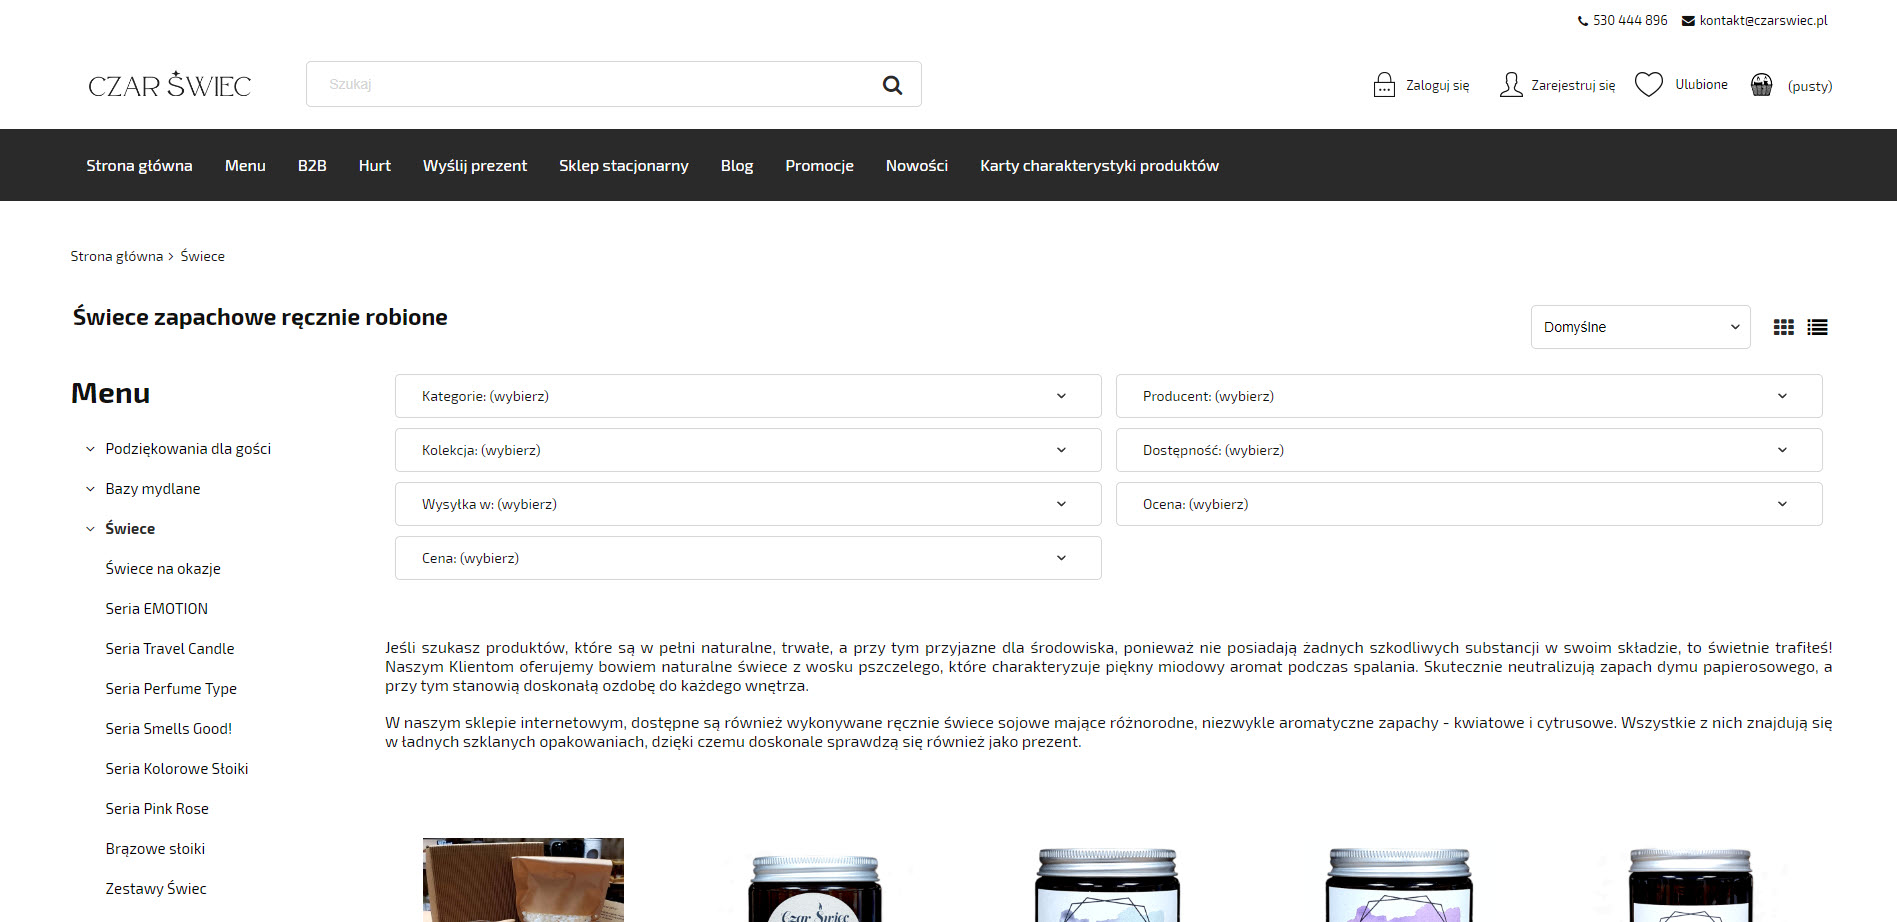Open the Cena filter dropdown
The image size is (1897, 922).
click(x=747, y=558)
